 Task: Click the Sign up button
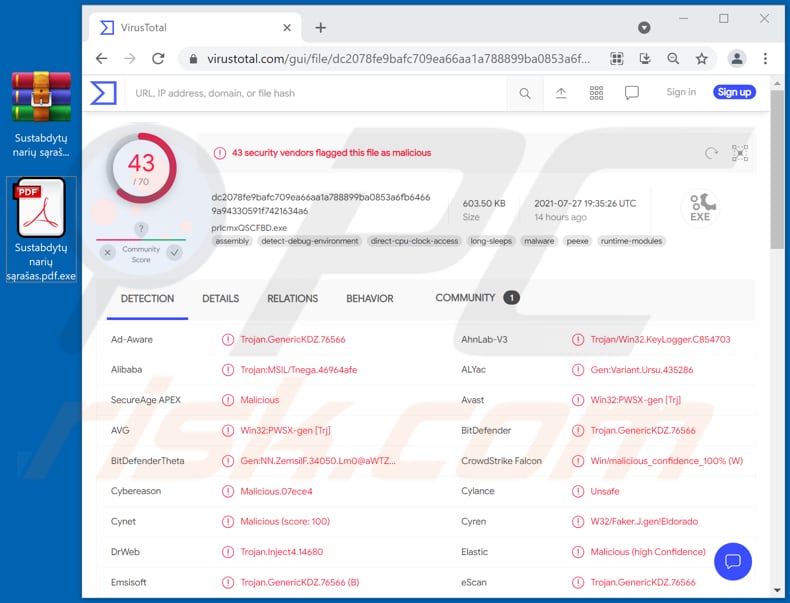click(734, 92)
